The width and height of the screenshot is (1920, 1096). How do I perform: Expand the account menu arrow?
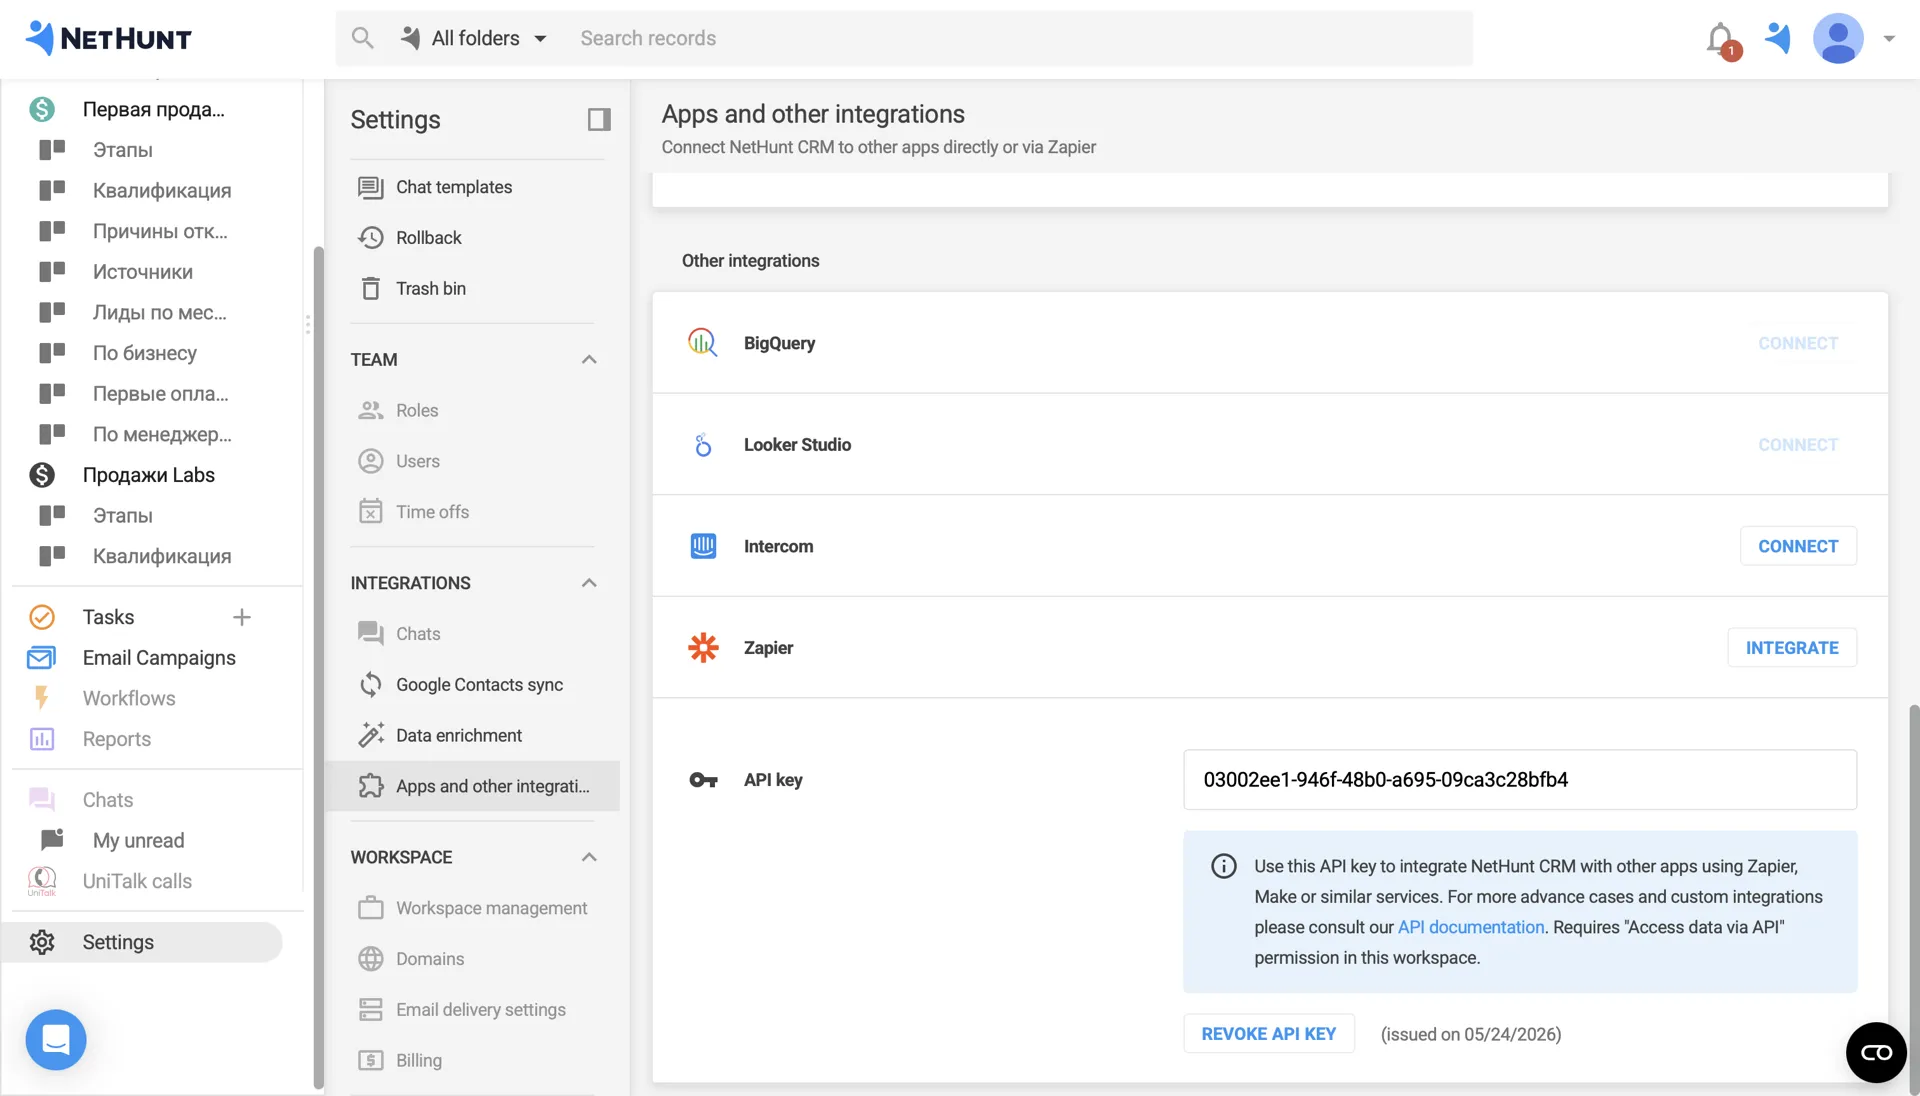[1889, 39]
